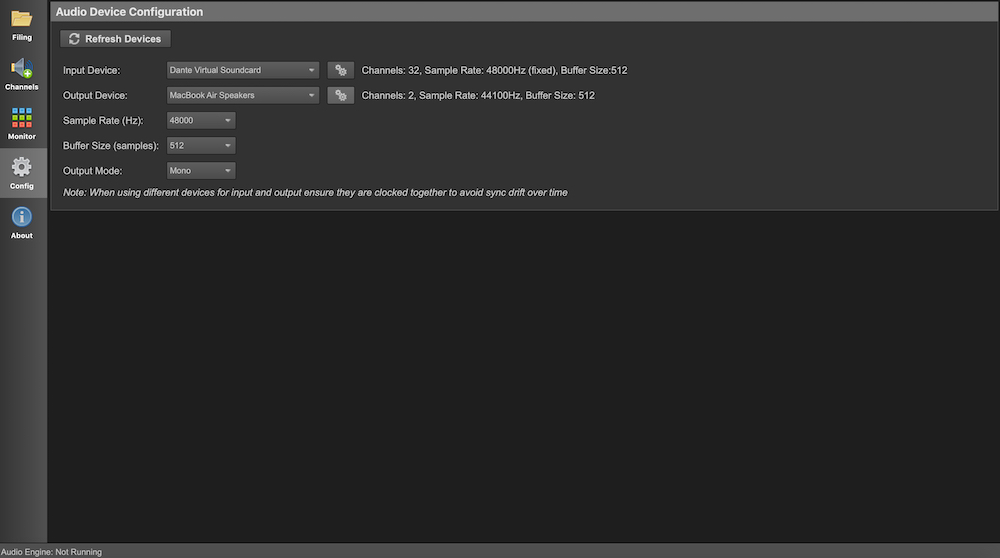
Task: Click the input info text showing Channels: 32
Action: point(494,70)
